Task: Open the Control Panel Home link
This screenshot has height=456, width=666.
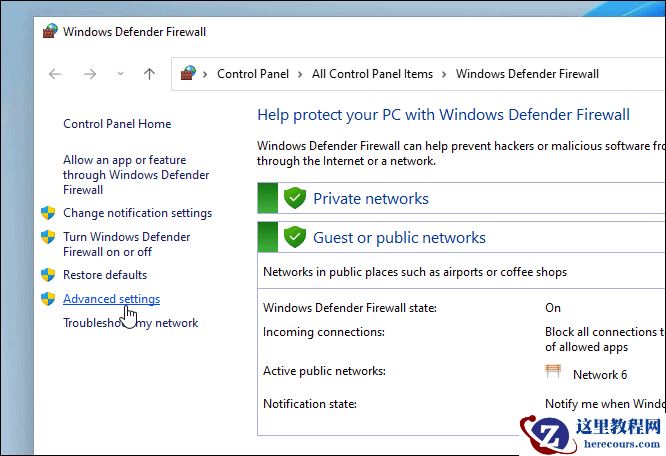Action: [x=117, y=124]
